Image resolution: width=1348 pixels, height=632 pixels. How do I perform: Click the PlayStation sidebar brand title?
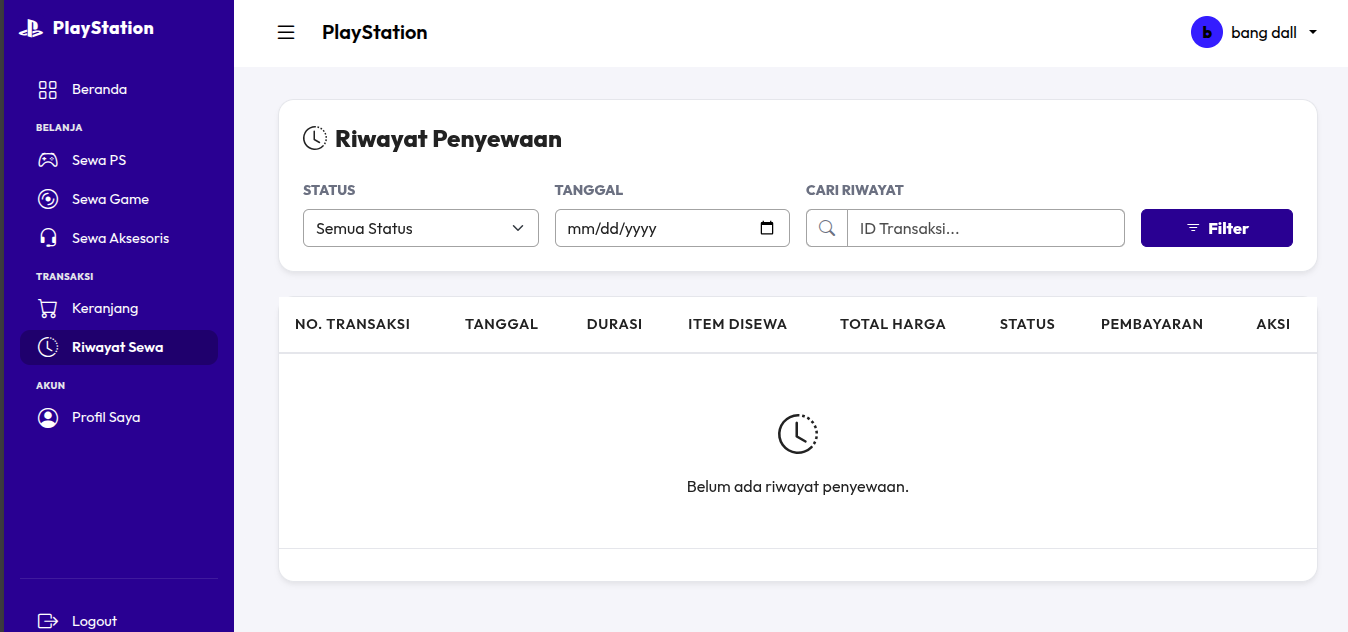[103, 28]
